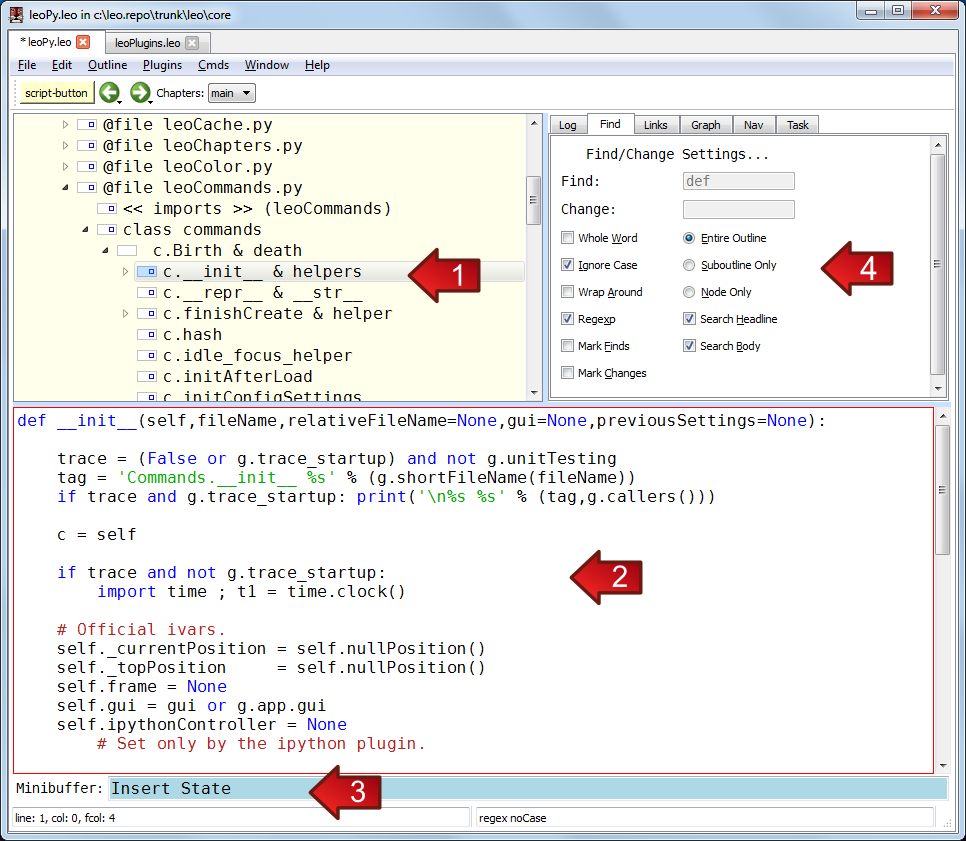Click the empty node icon beside c.Birth & death
The image size is (966, 841).
[x=127, y=250]
